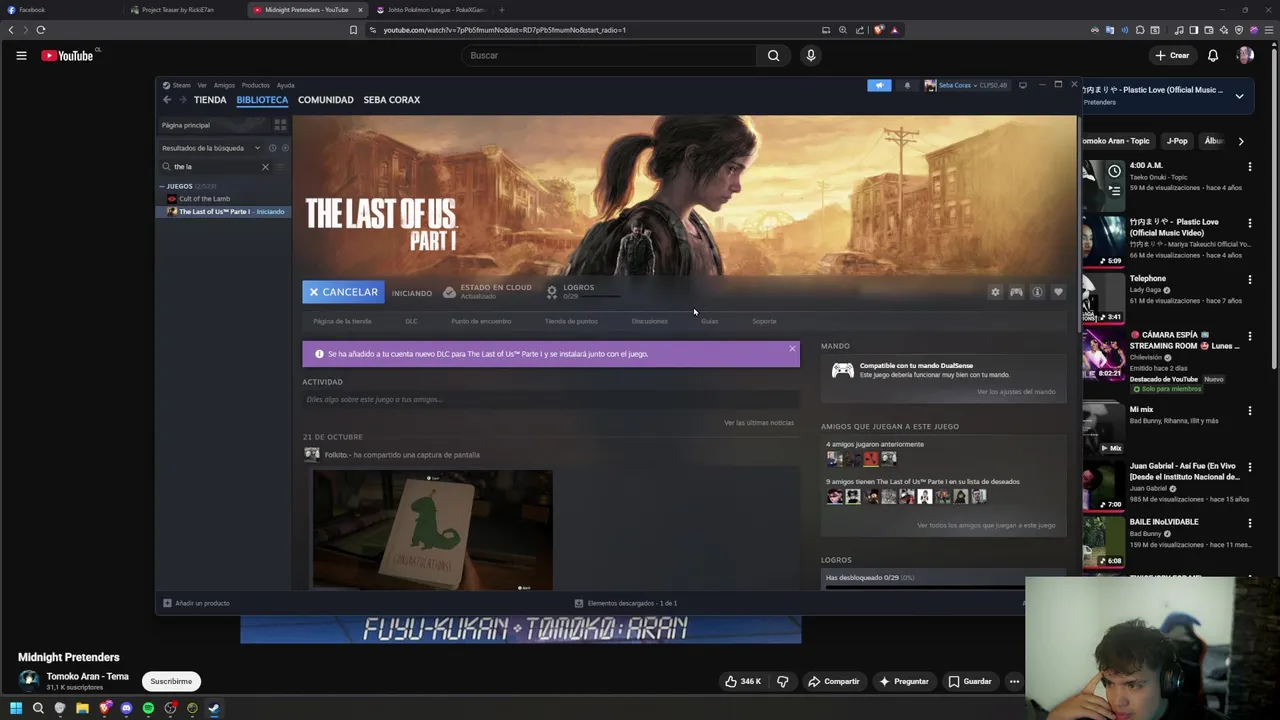Switch Steam to Big Picture mode monitor icon

[1022, 85]
